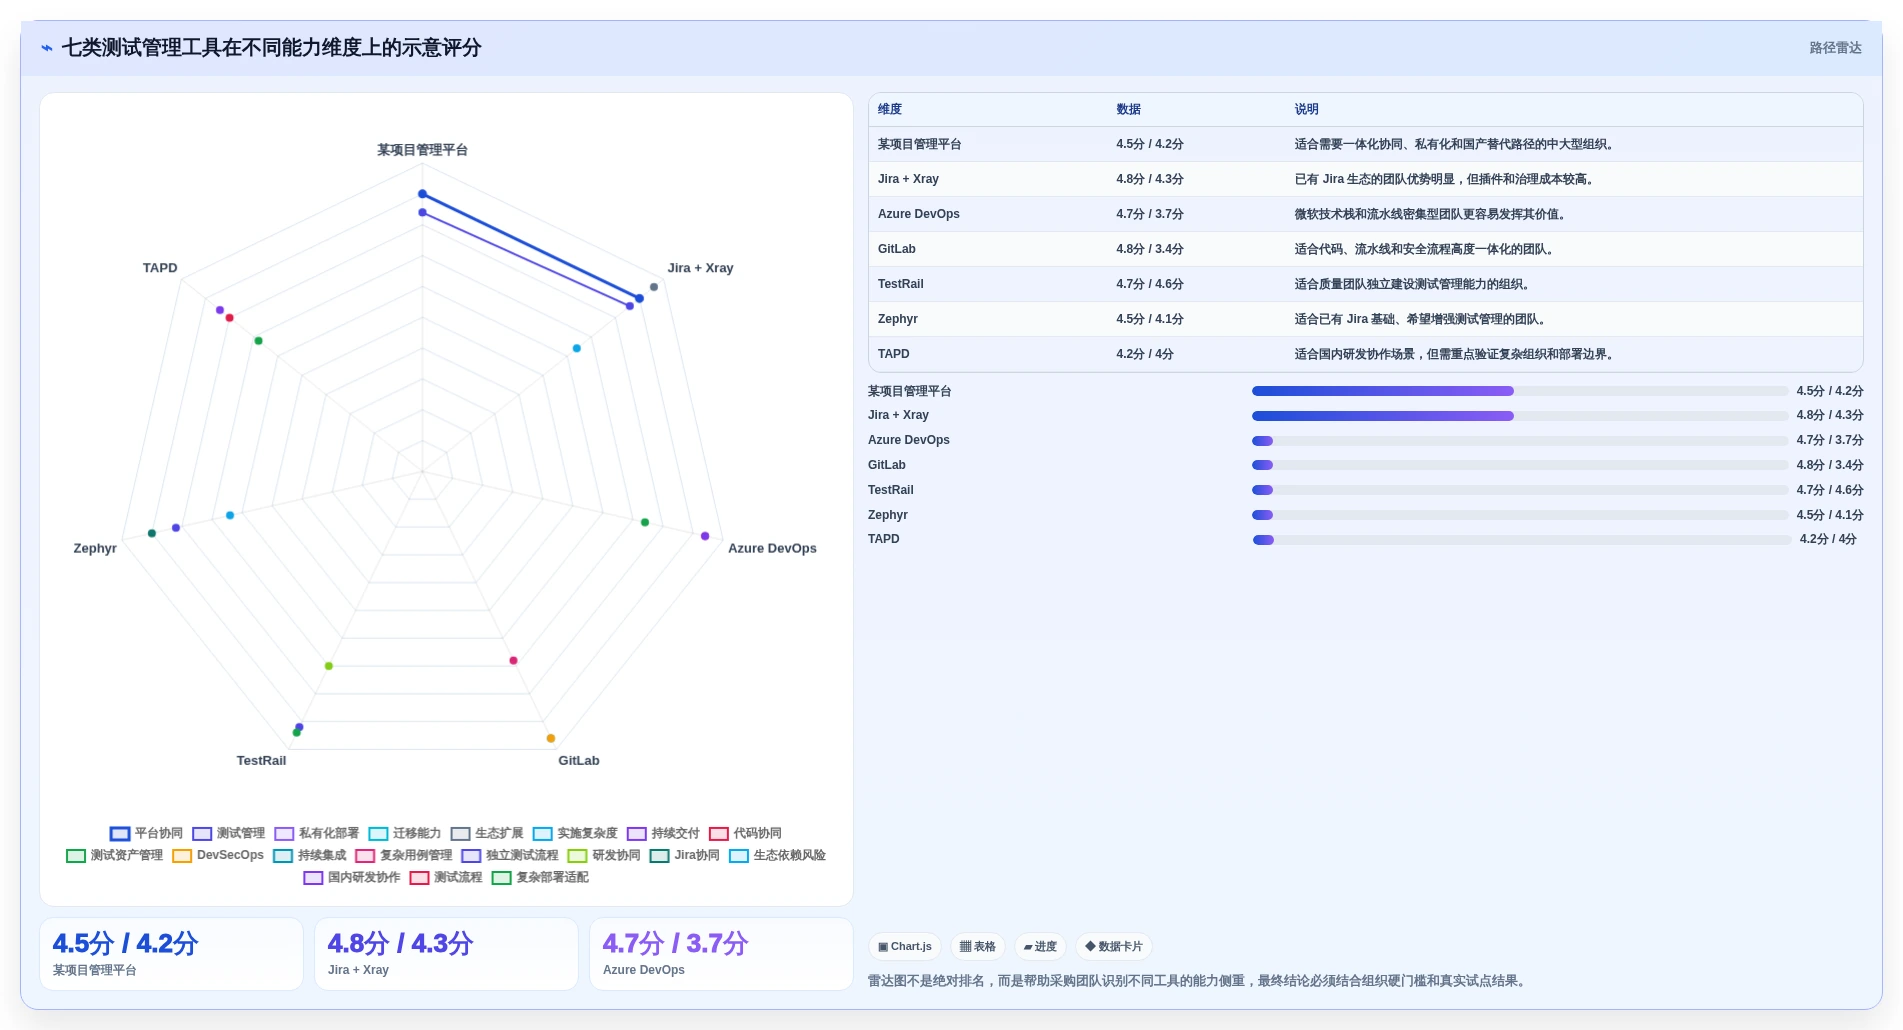Click the 数据 column header

click(1128, 109)
